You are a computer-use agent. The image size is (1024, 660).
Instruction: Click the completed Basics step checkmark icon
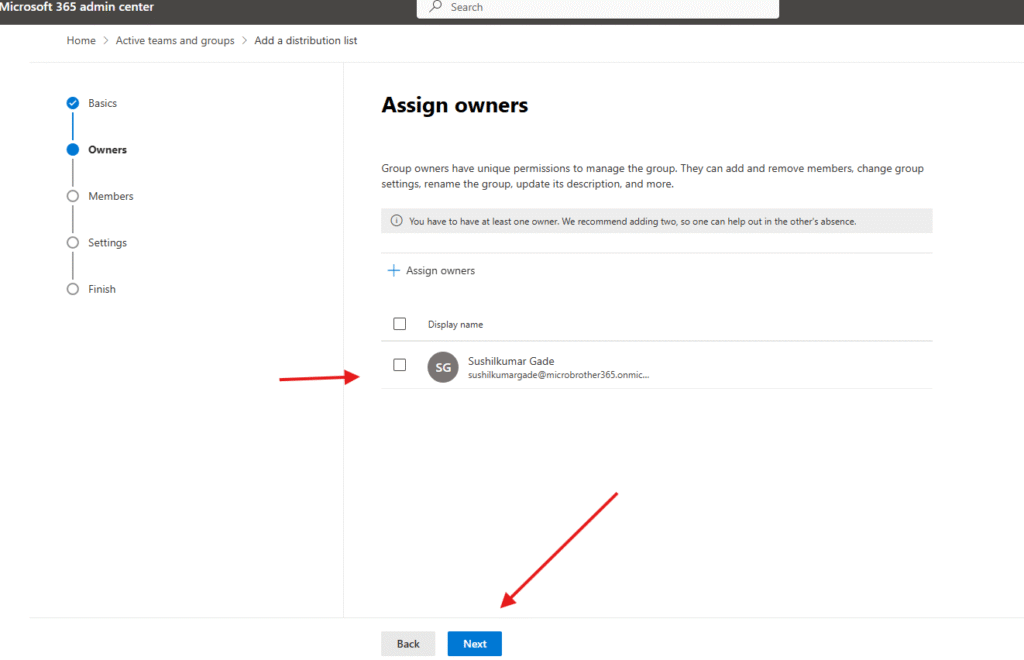point(72,103)
